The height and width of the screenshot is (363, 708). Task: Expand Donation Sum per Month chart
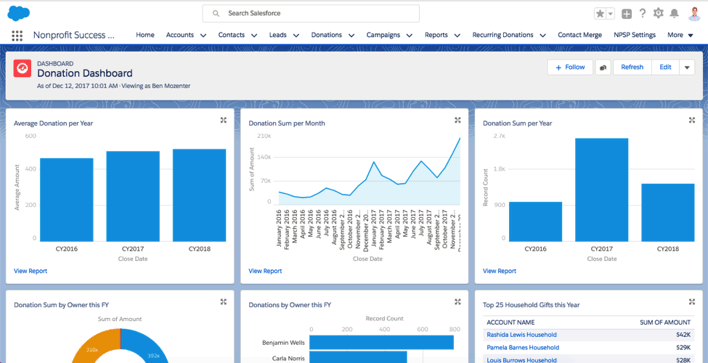click(457, 120)
